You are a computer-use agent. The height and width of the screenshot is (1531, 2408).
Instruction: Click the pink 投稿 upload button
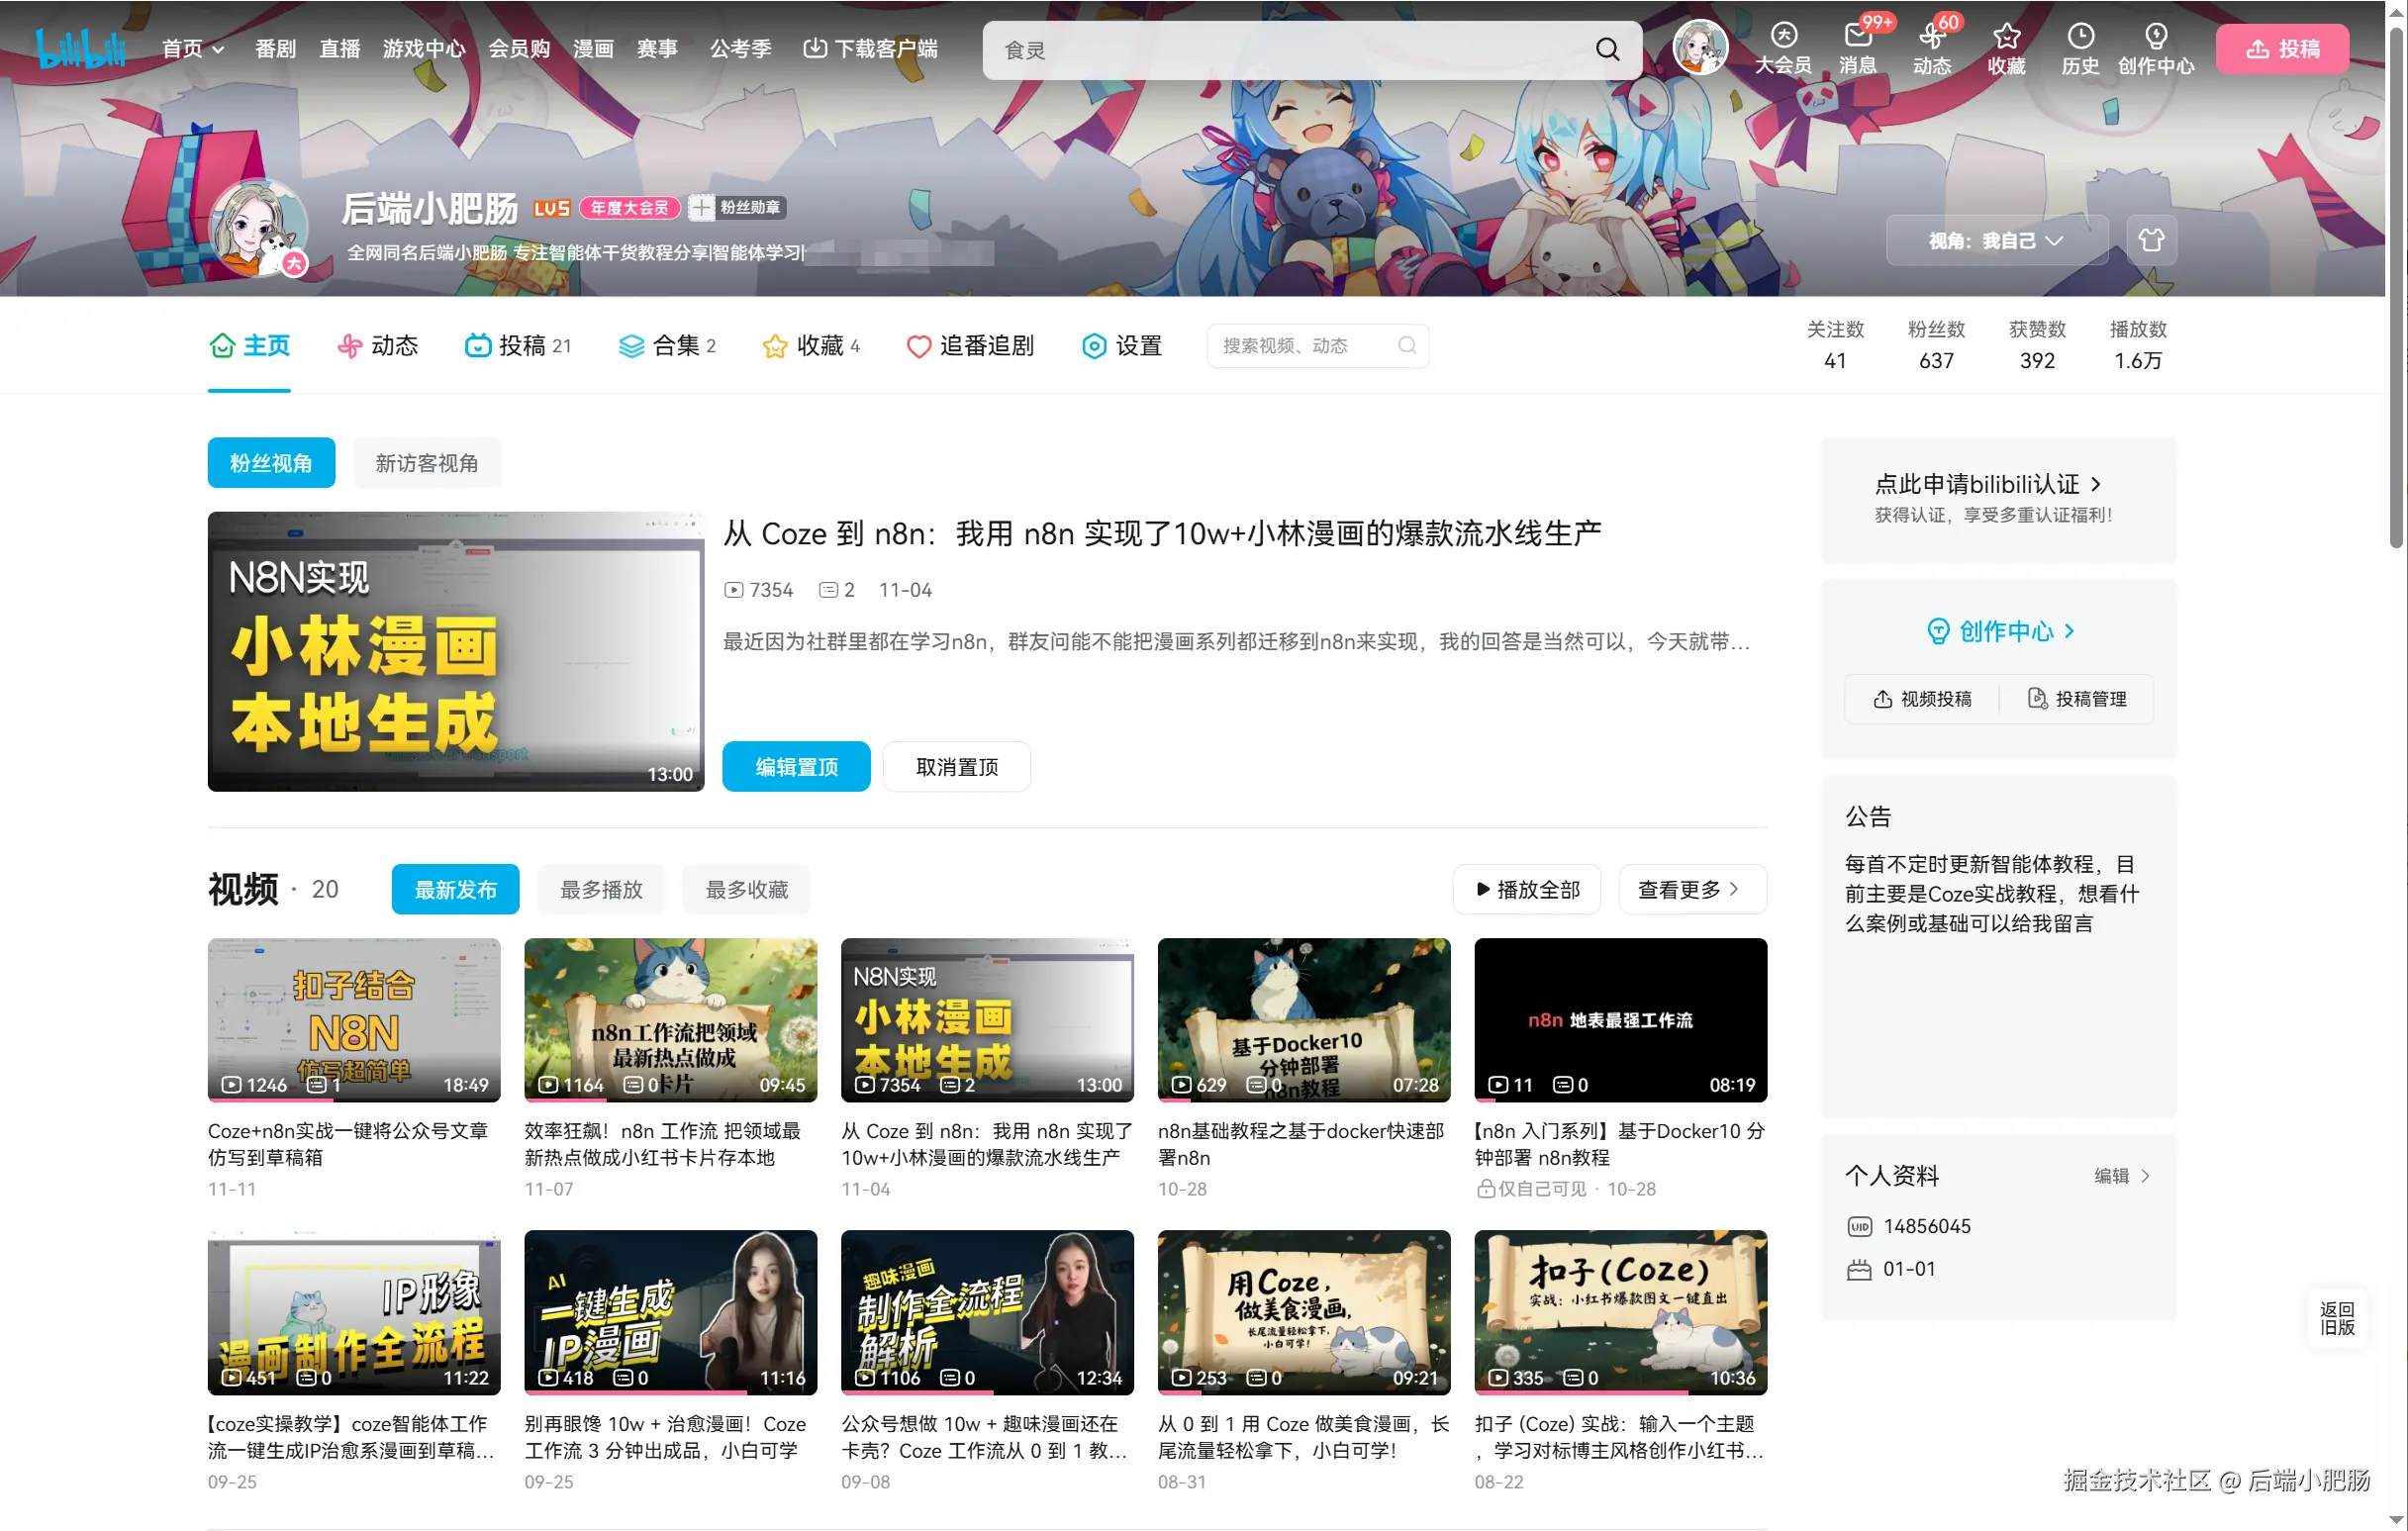2282,48
